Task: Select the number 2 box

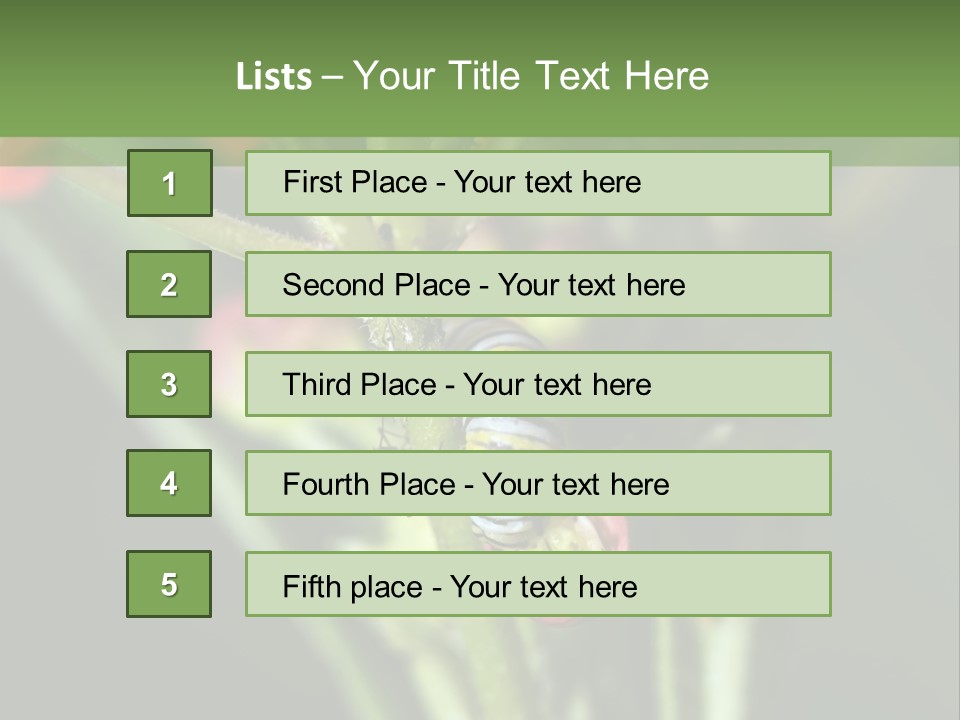Action: (x=169, y=284)
